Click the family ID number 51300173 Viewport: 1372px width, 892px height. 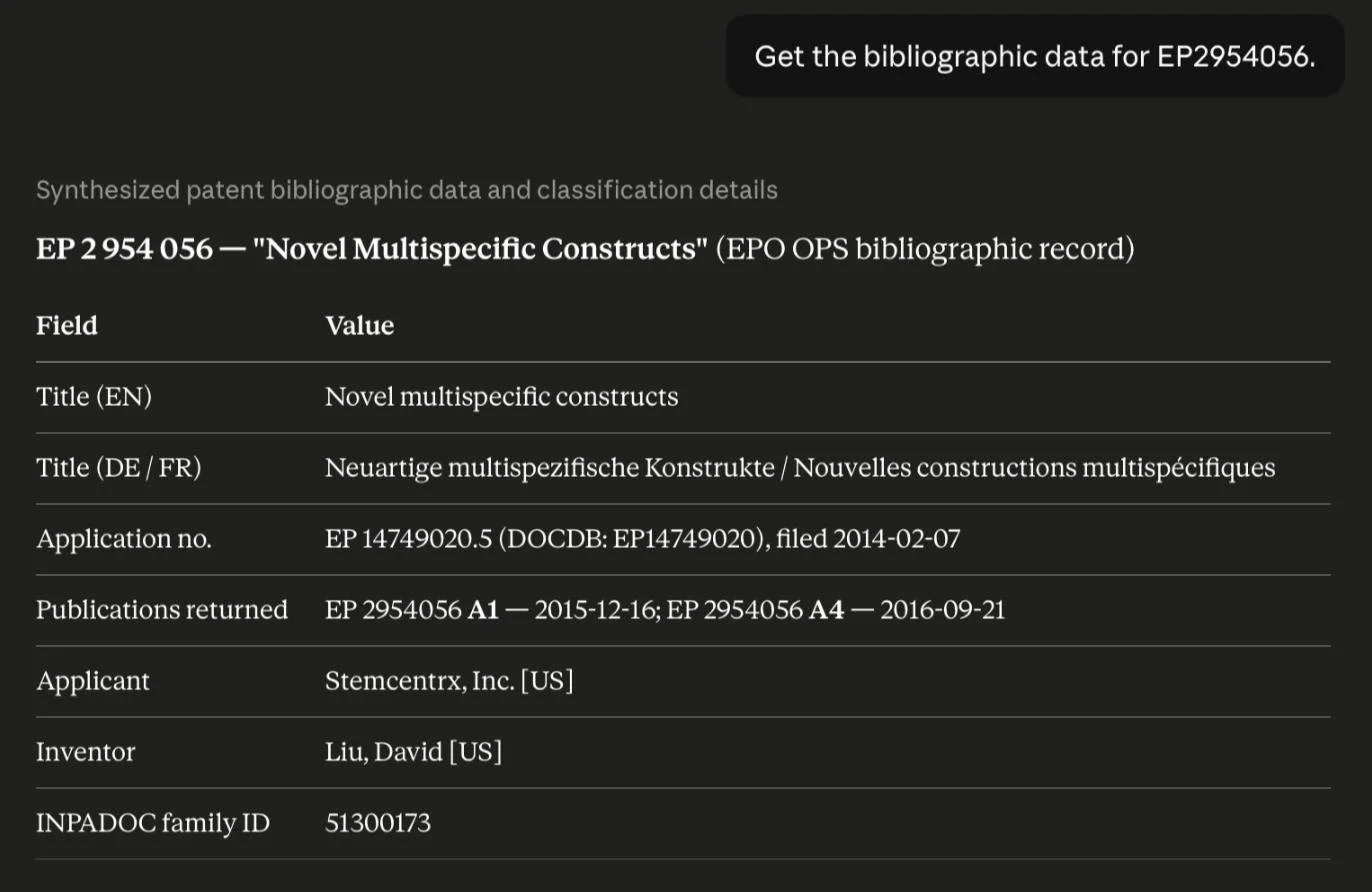coord(378,823)
